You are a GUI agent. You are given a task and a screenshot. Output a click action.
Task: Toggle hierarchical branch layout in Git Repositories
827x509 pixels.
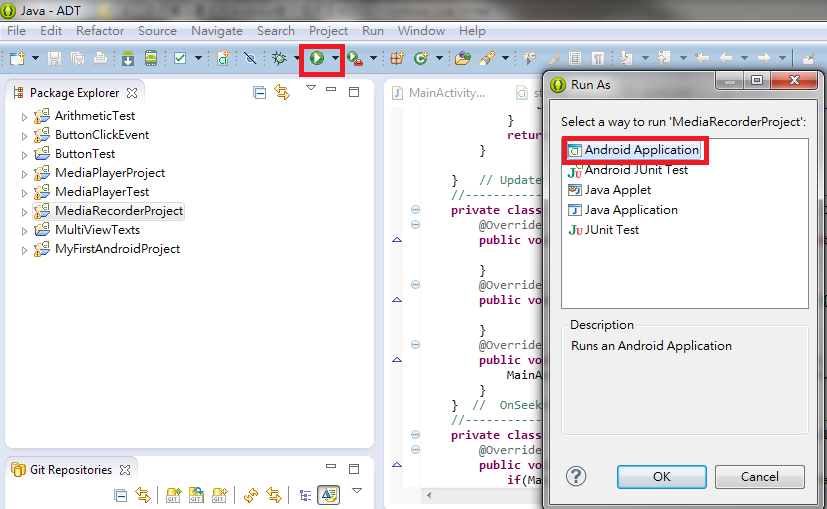305,495
